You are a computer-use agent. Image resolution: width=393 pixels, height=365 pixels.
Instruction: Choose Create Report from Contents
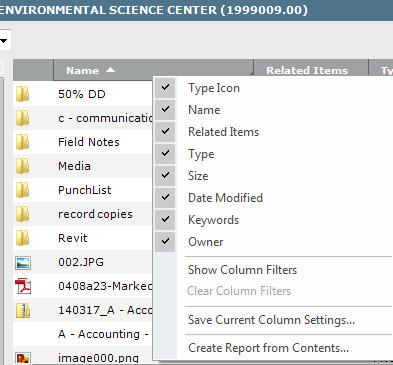(268, 348)
